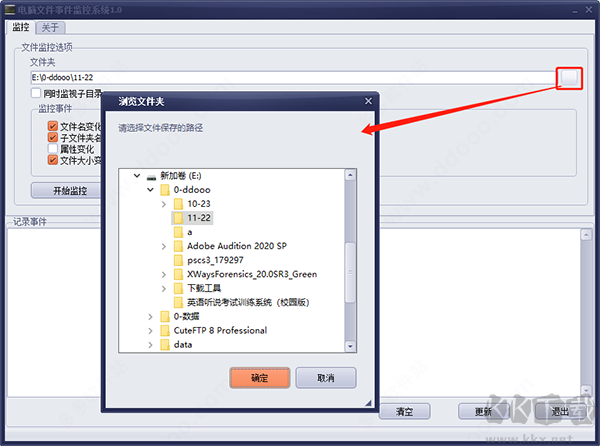Click the dialog resize grip corner
Image resolution: width=600 pixels, height=446 pixels.
click(x=368, y=403)
